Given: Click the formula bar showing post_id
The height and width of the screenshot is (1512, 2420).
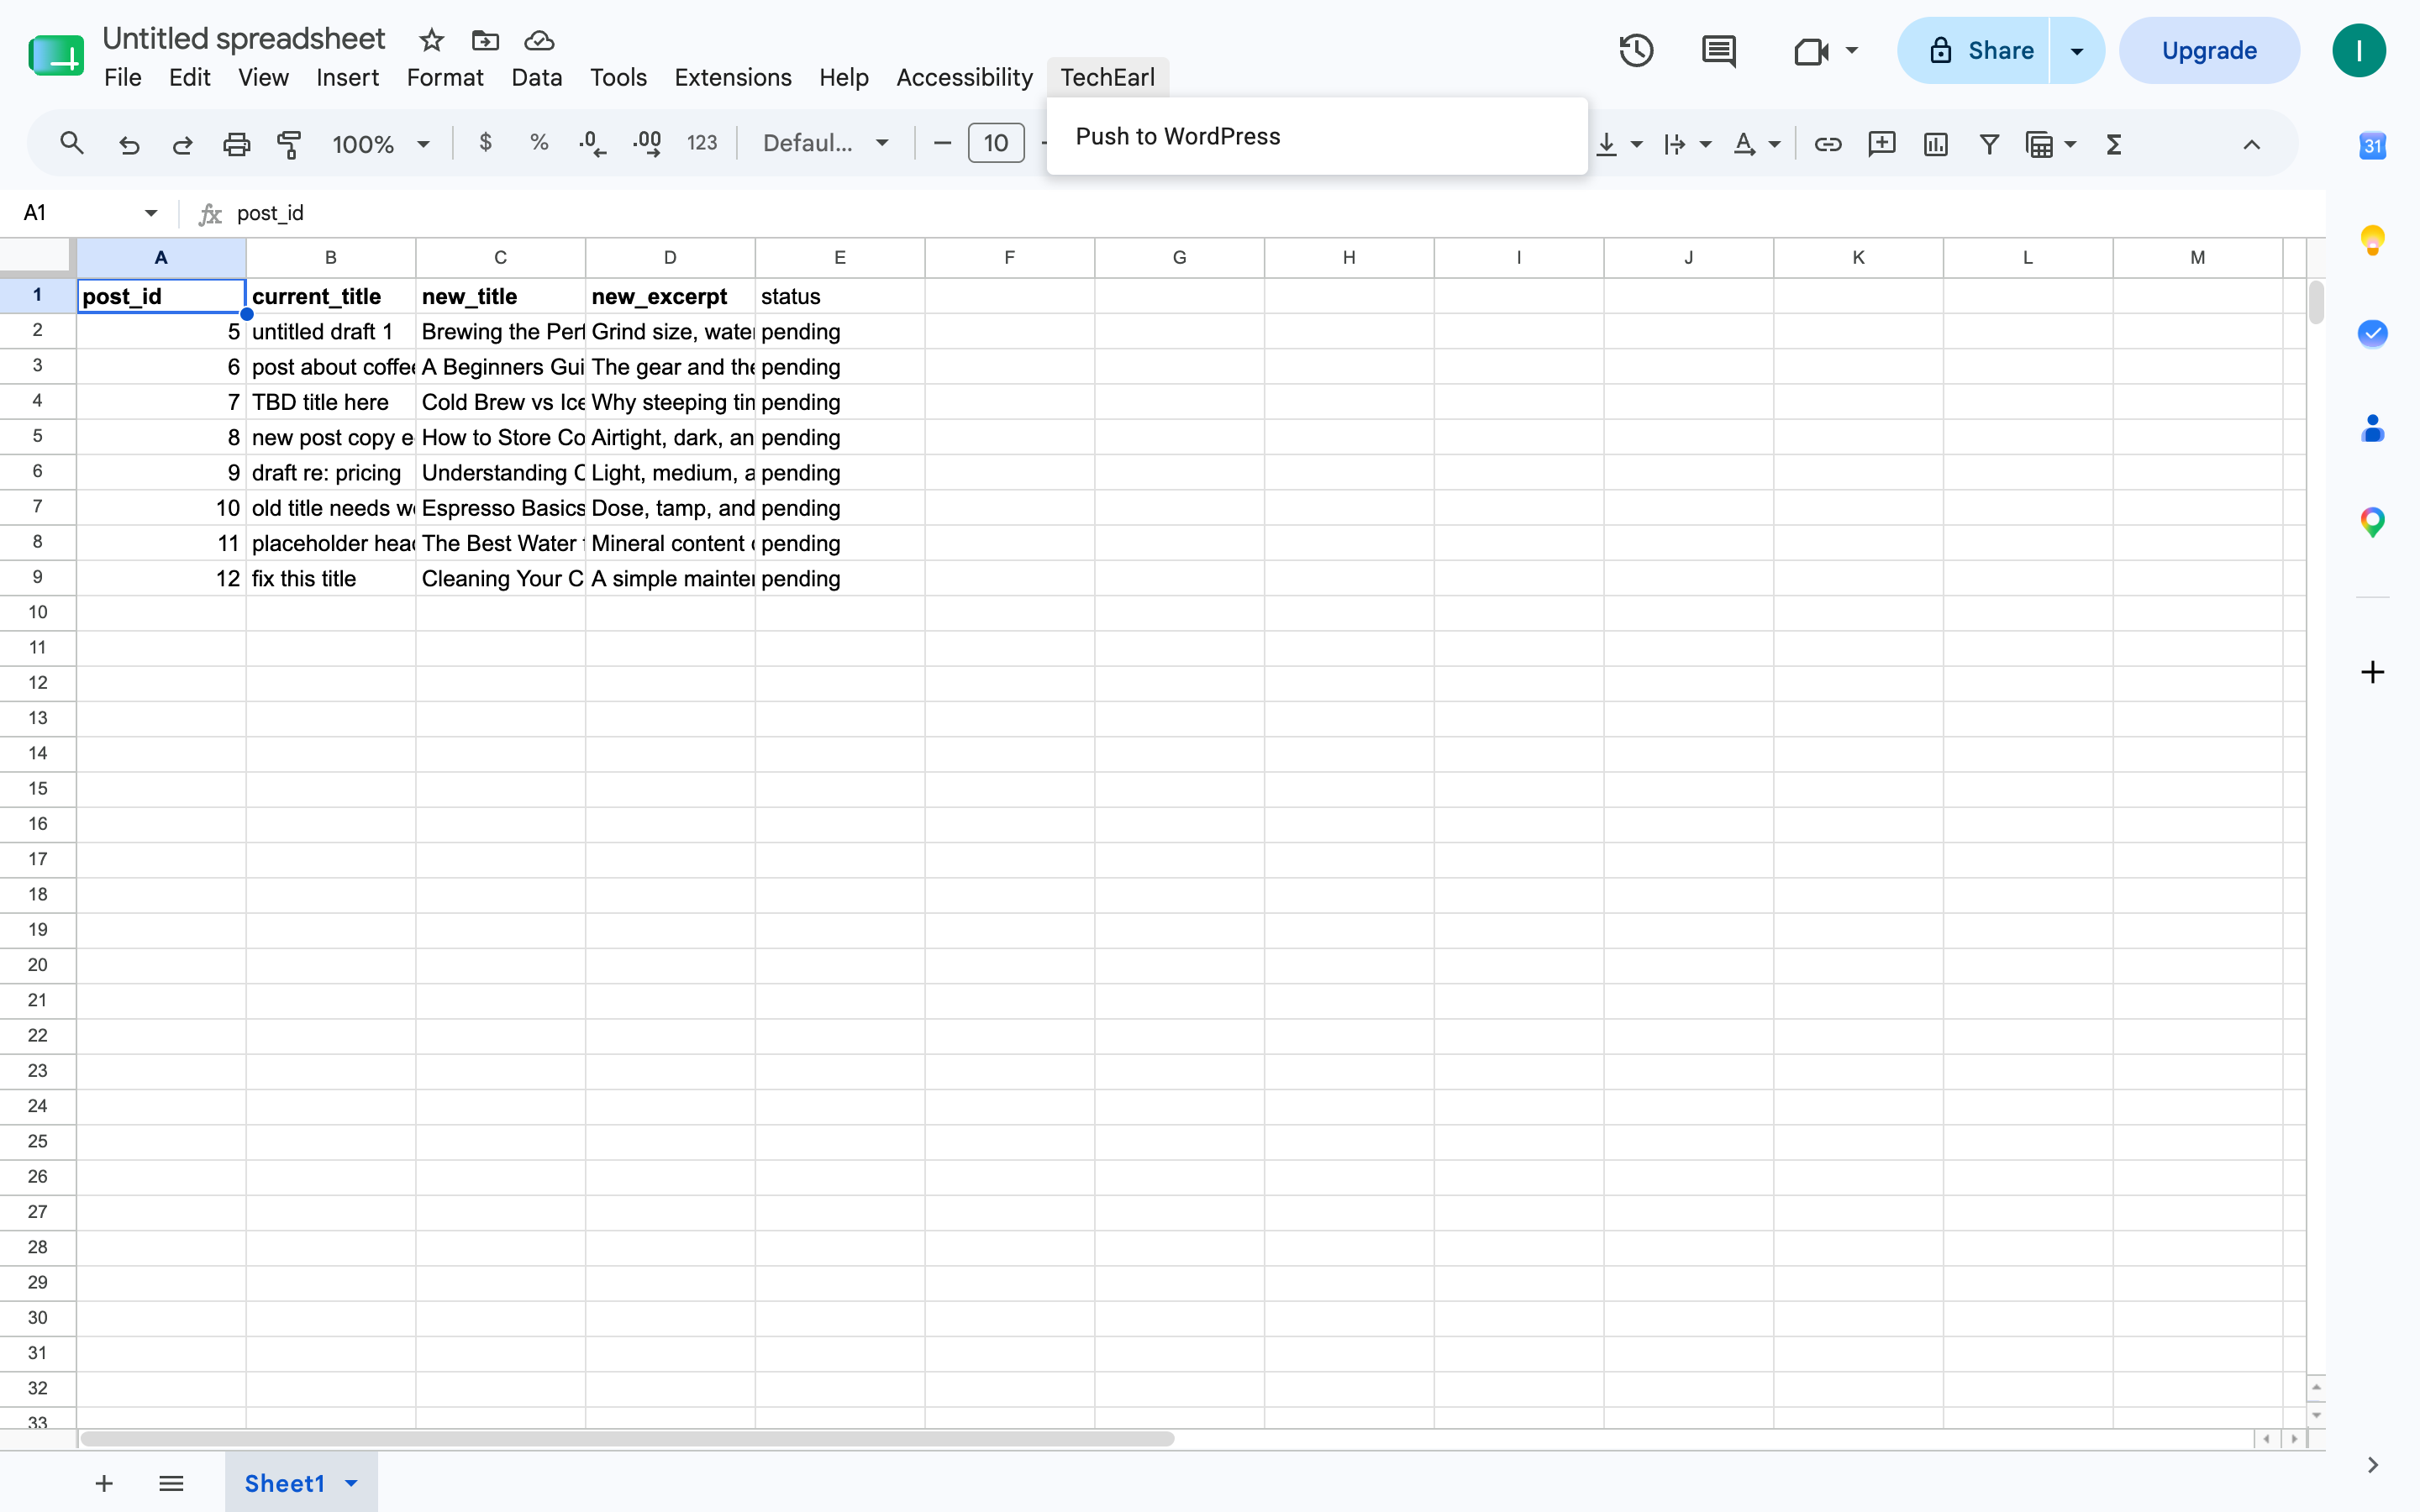Looking at the screenshot, I should click(1270, 213).
